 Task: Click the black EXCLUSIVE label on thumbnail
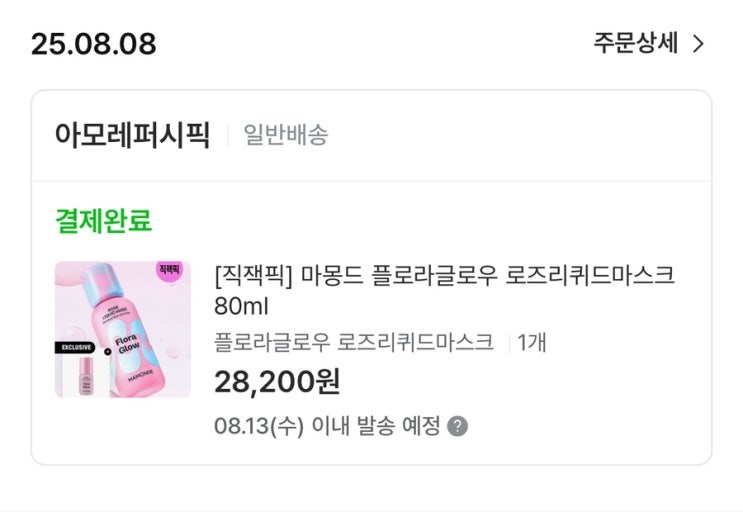77,348
